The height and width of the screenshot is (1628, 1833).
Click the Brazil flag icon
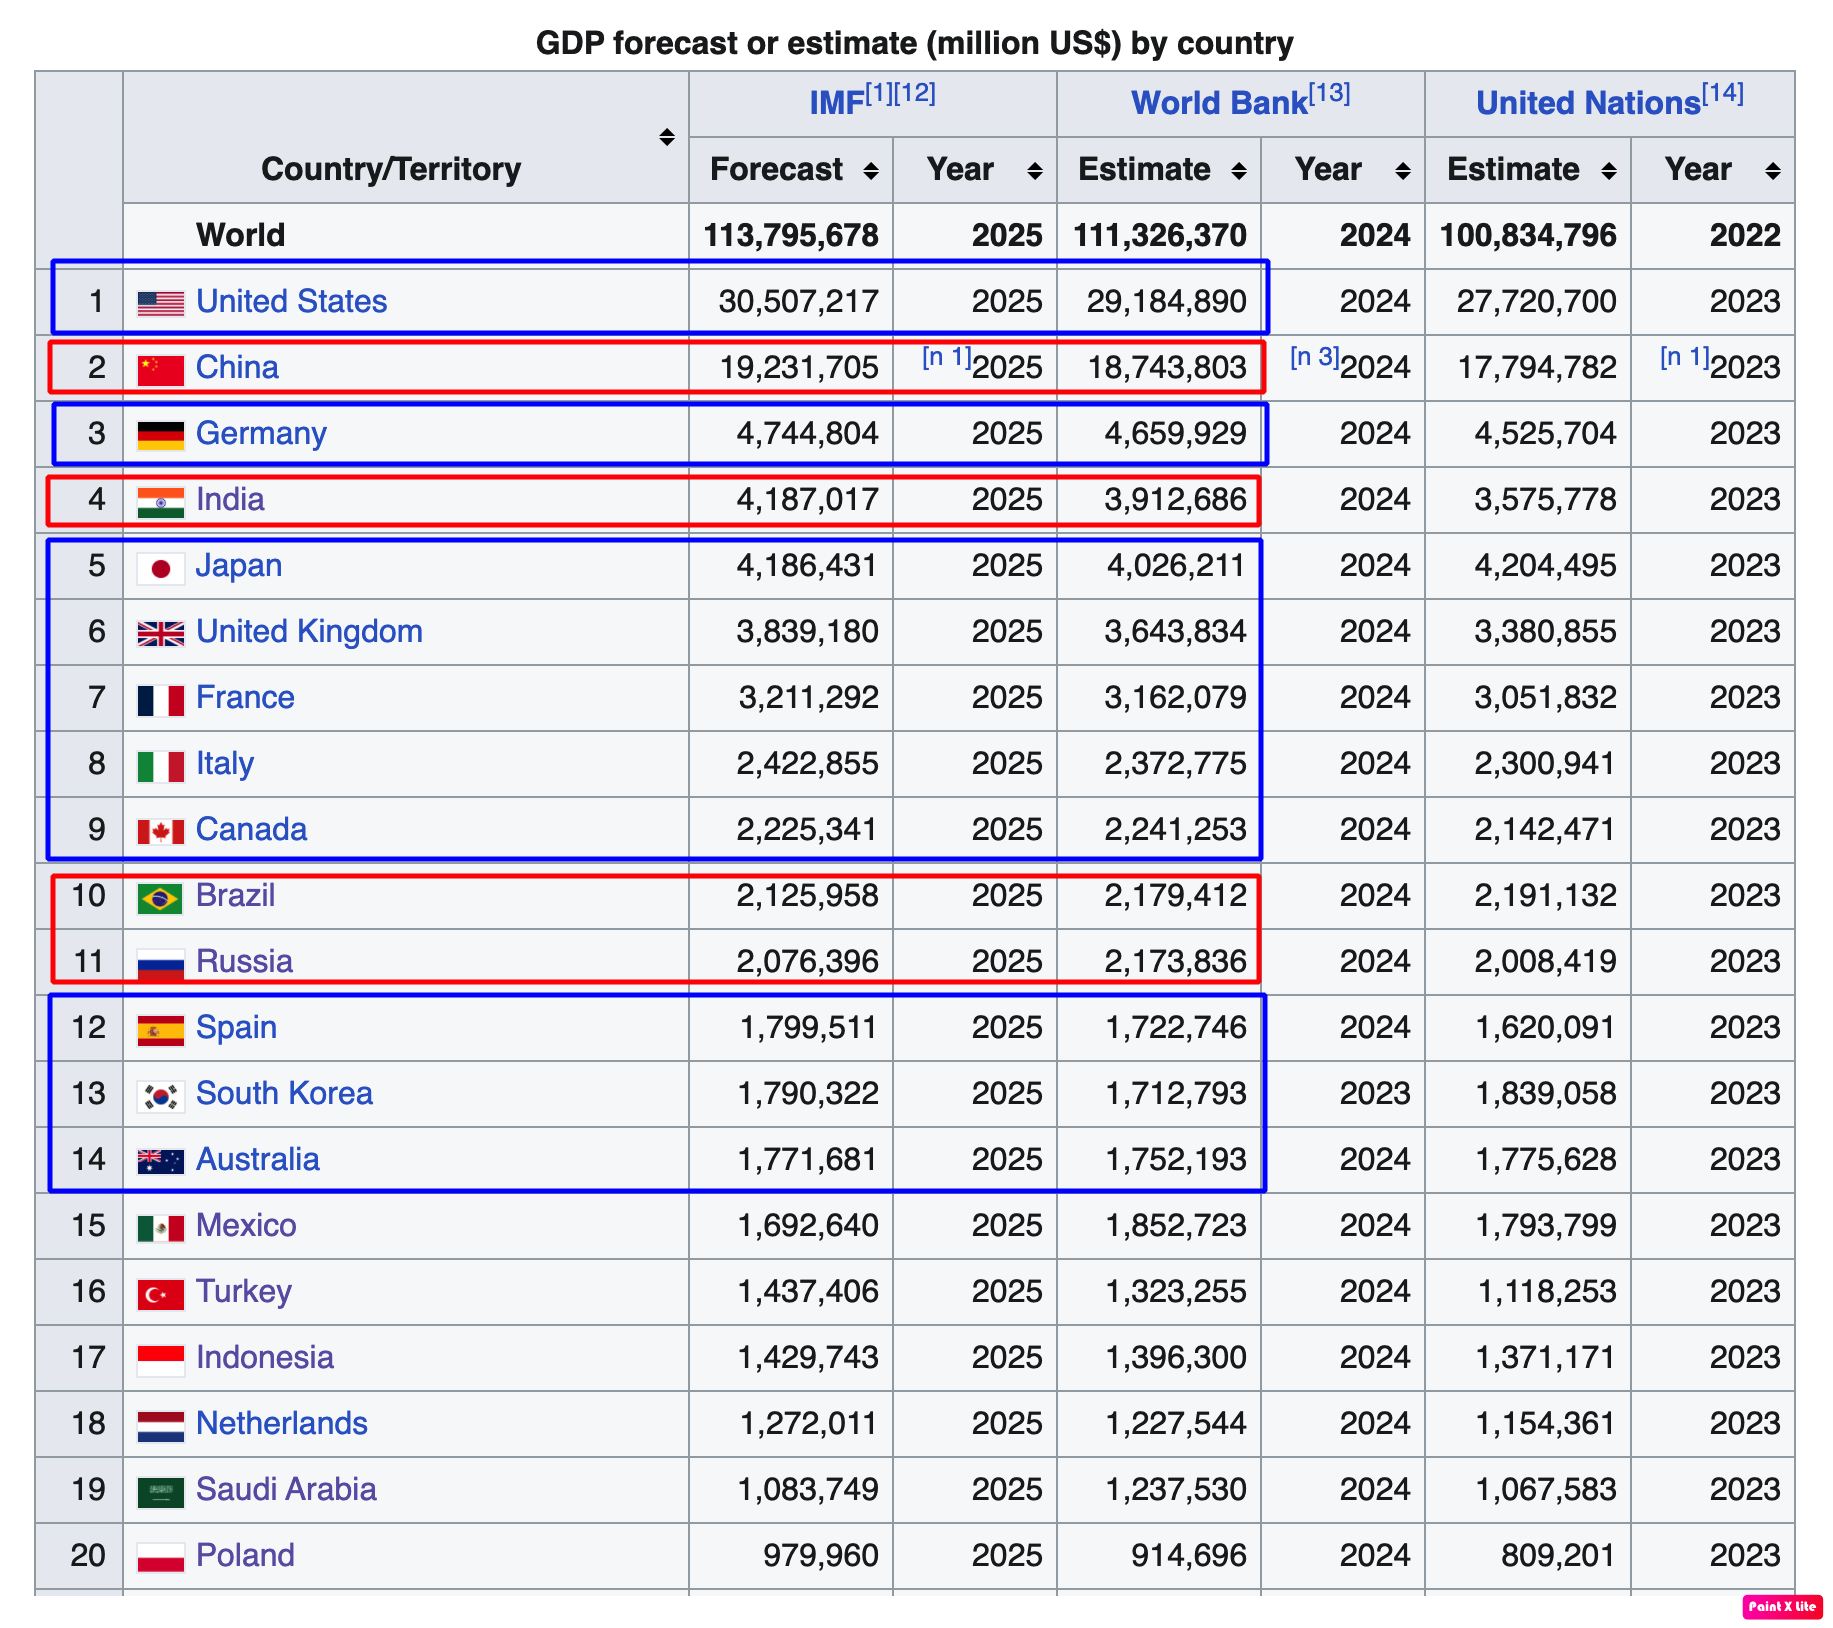160,898
